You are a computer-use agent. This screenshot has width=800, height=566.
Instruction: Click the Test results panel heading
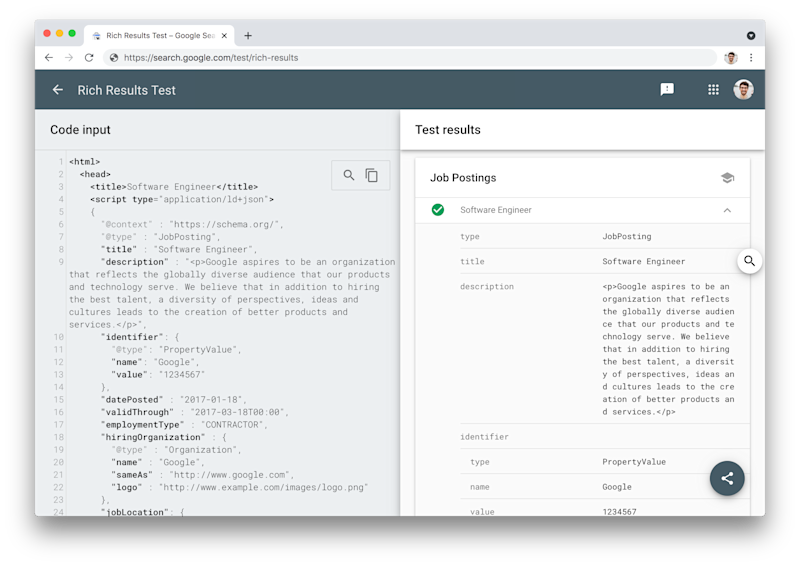pyautogui.click(x=448, y=130)
